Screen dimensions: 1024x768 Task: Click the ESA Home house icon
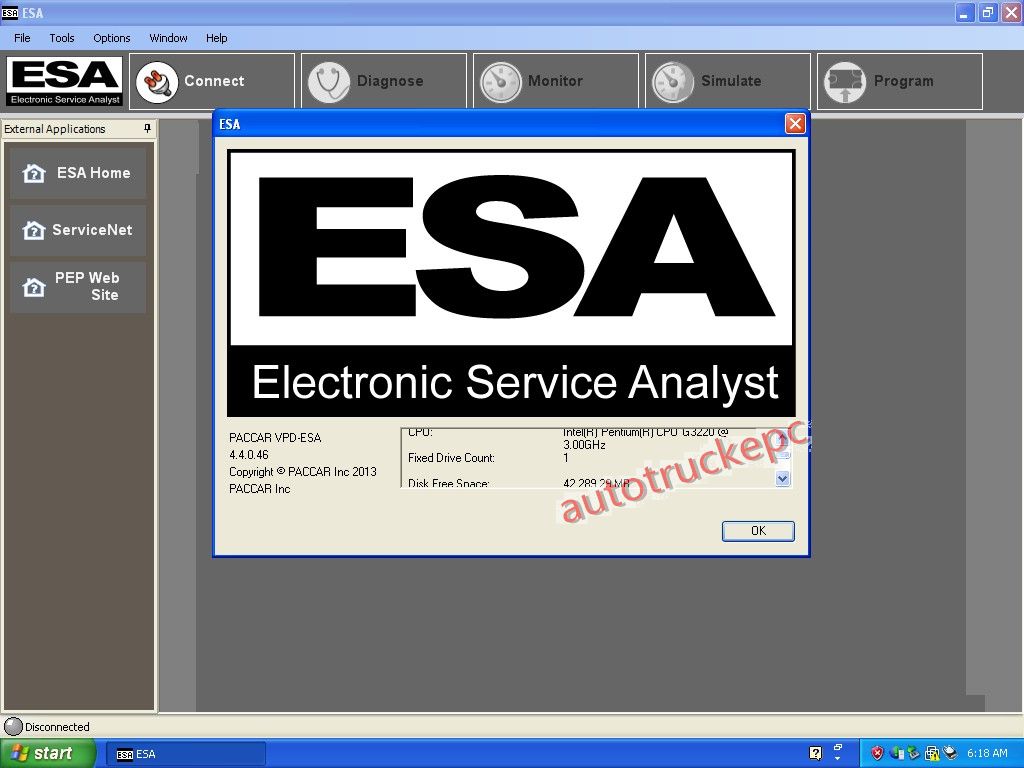pyautogui.click(x=34, y=173)
